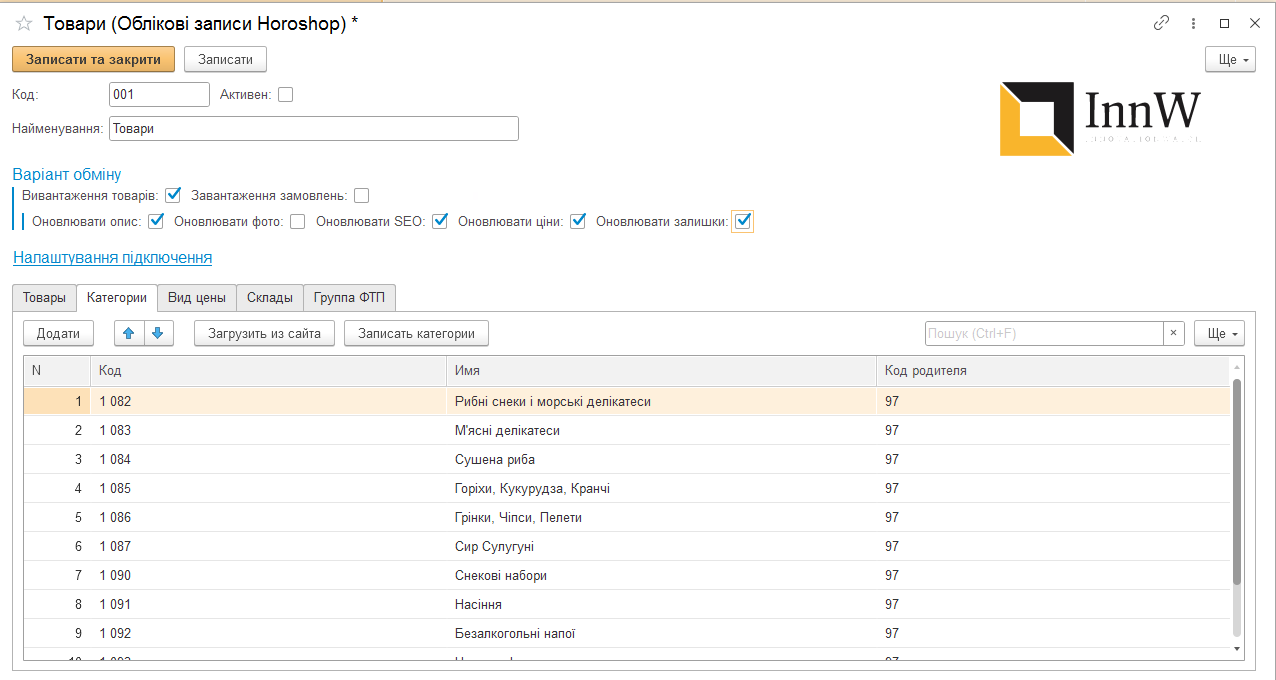Screen dimensions: 1276x680
Task: Add form to favorites with star icon
Action: [x=24, y=23]
